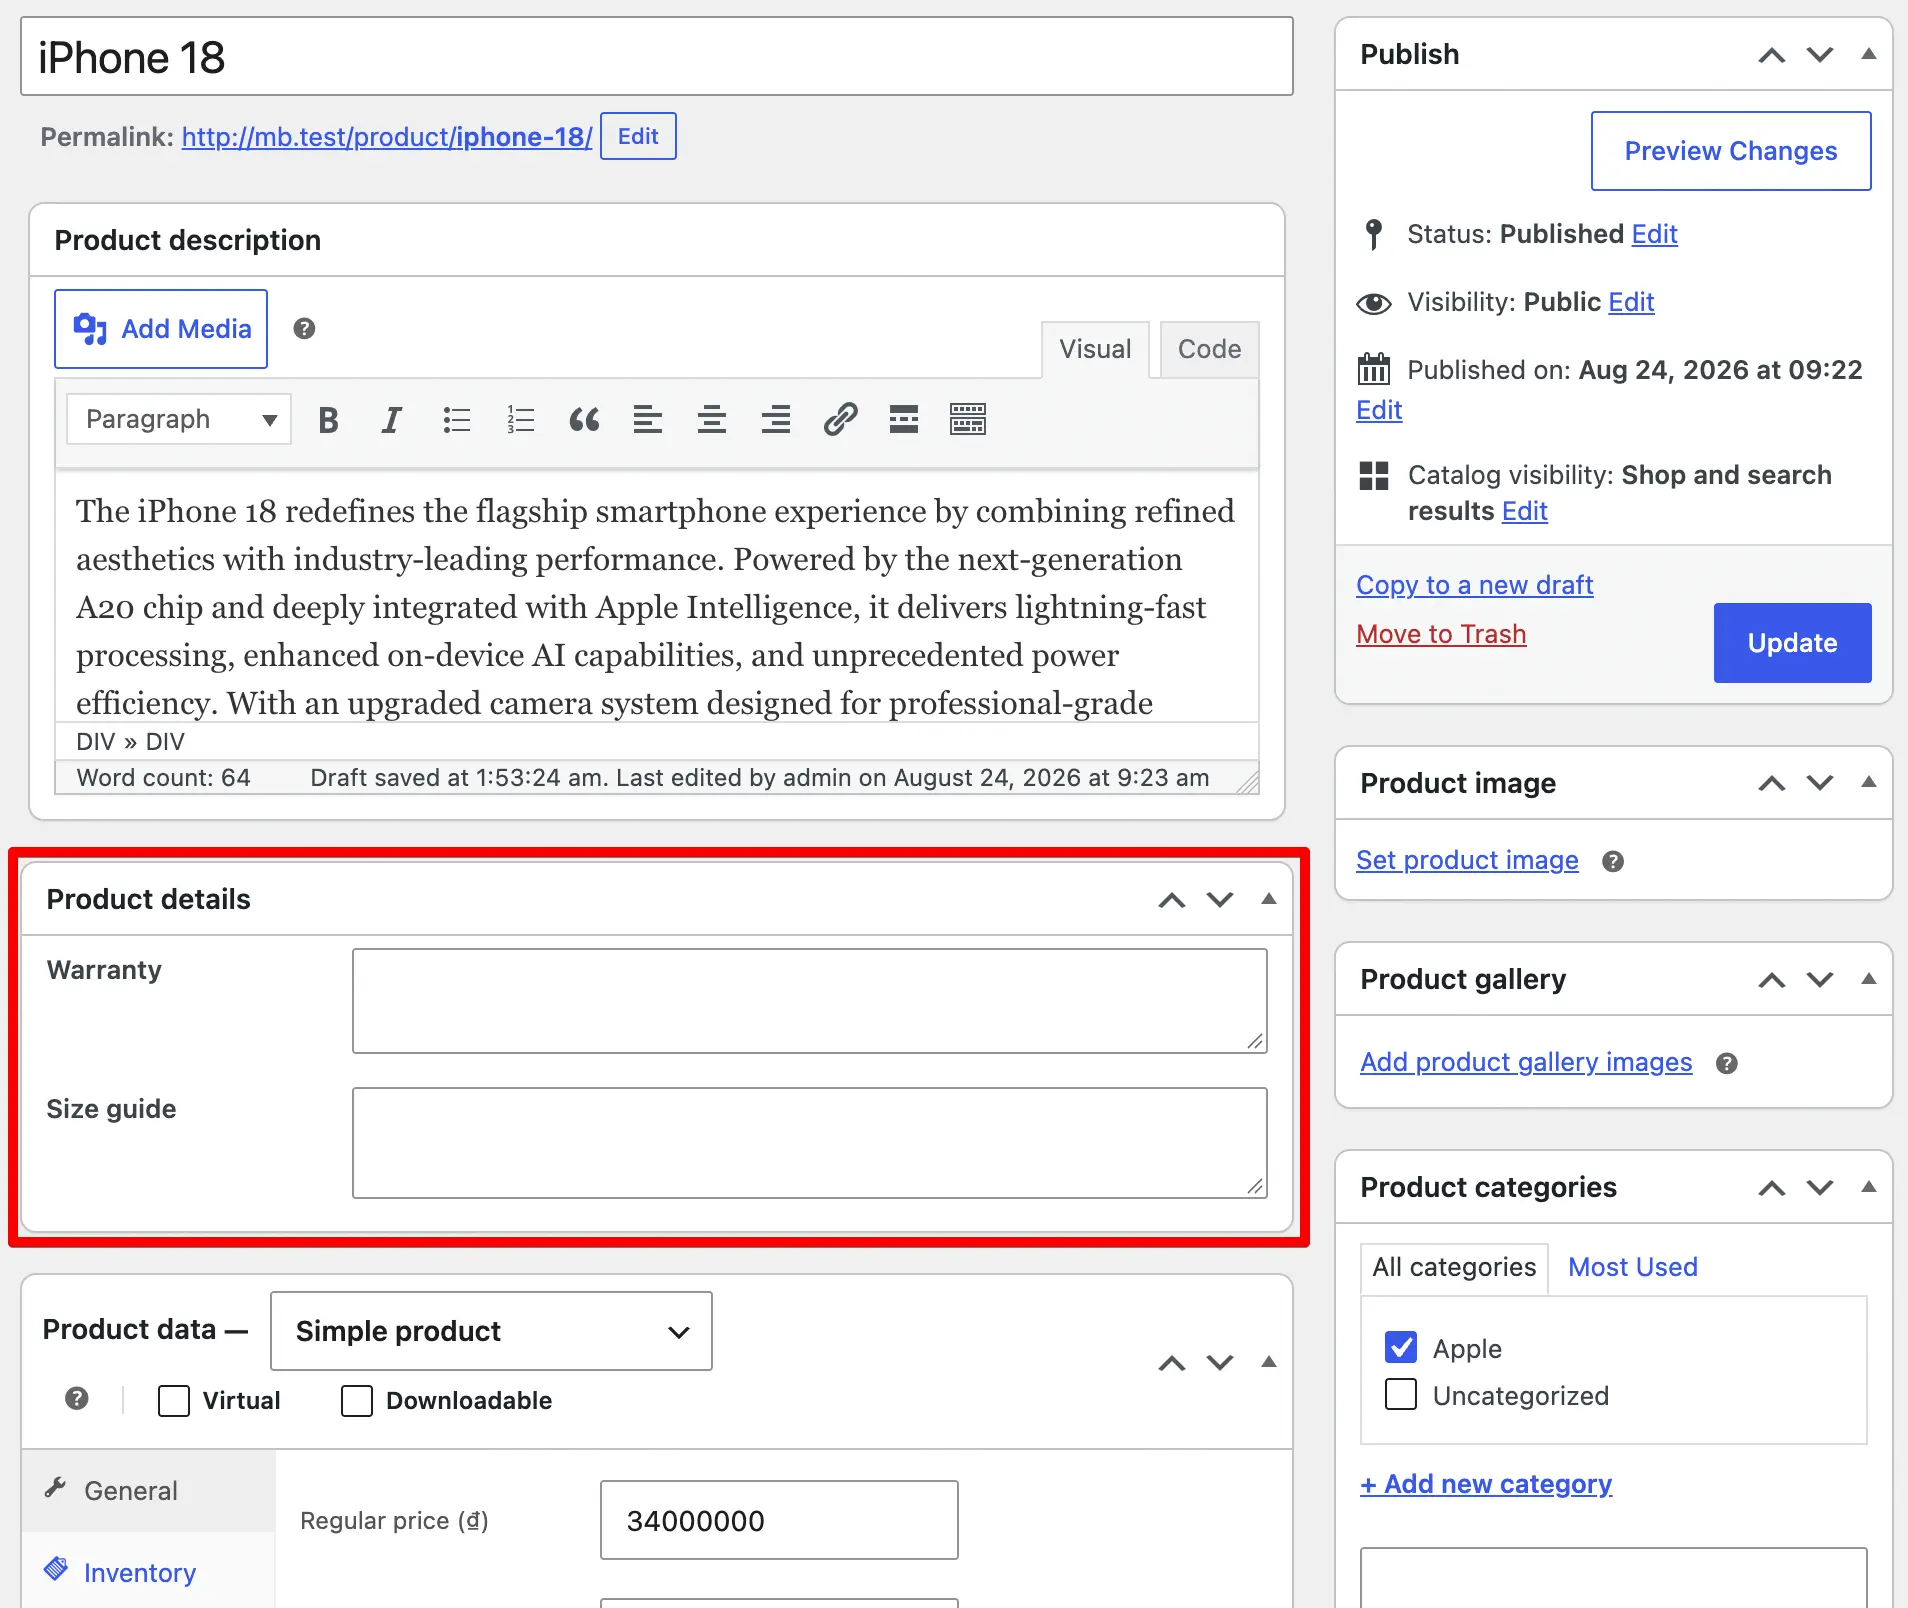Align text center
This screenshot has width=1908, height=1608.
[x=712, y=420]
